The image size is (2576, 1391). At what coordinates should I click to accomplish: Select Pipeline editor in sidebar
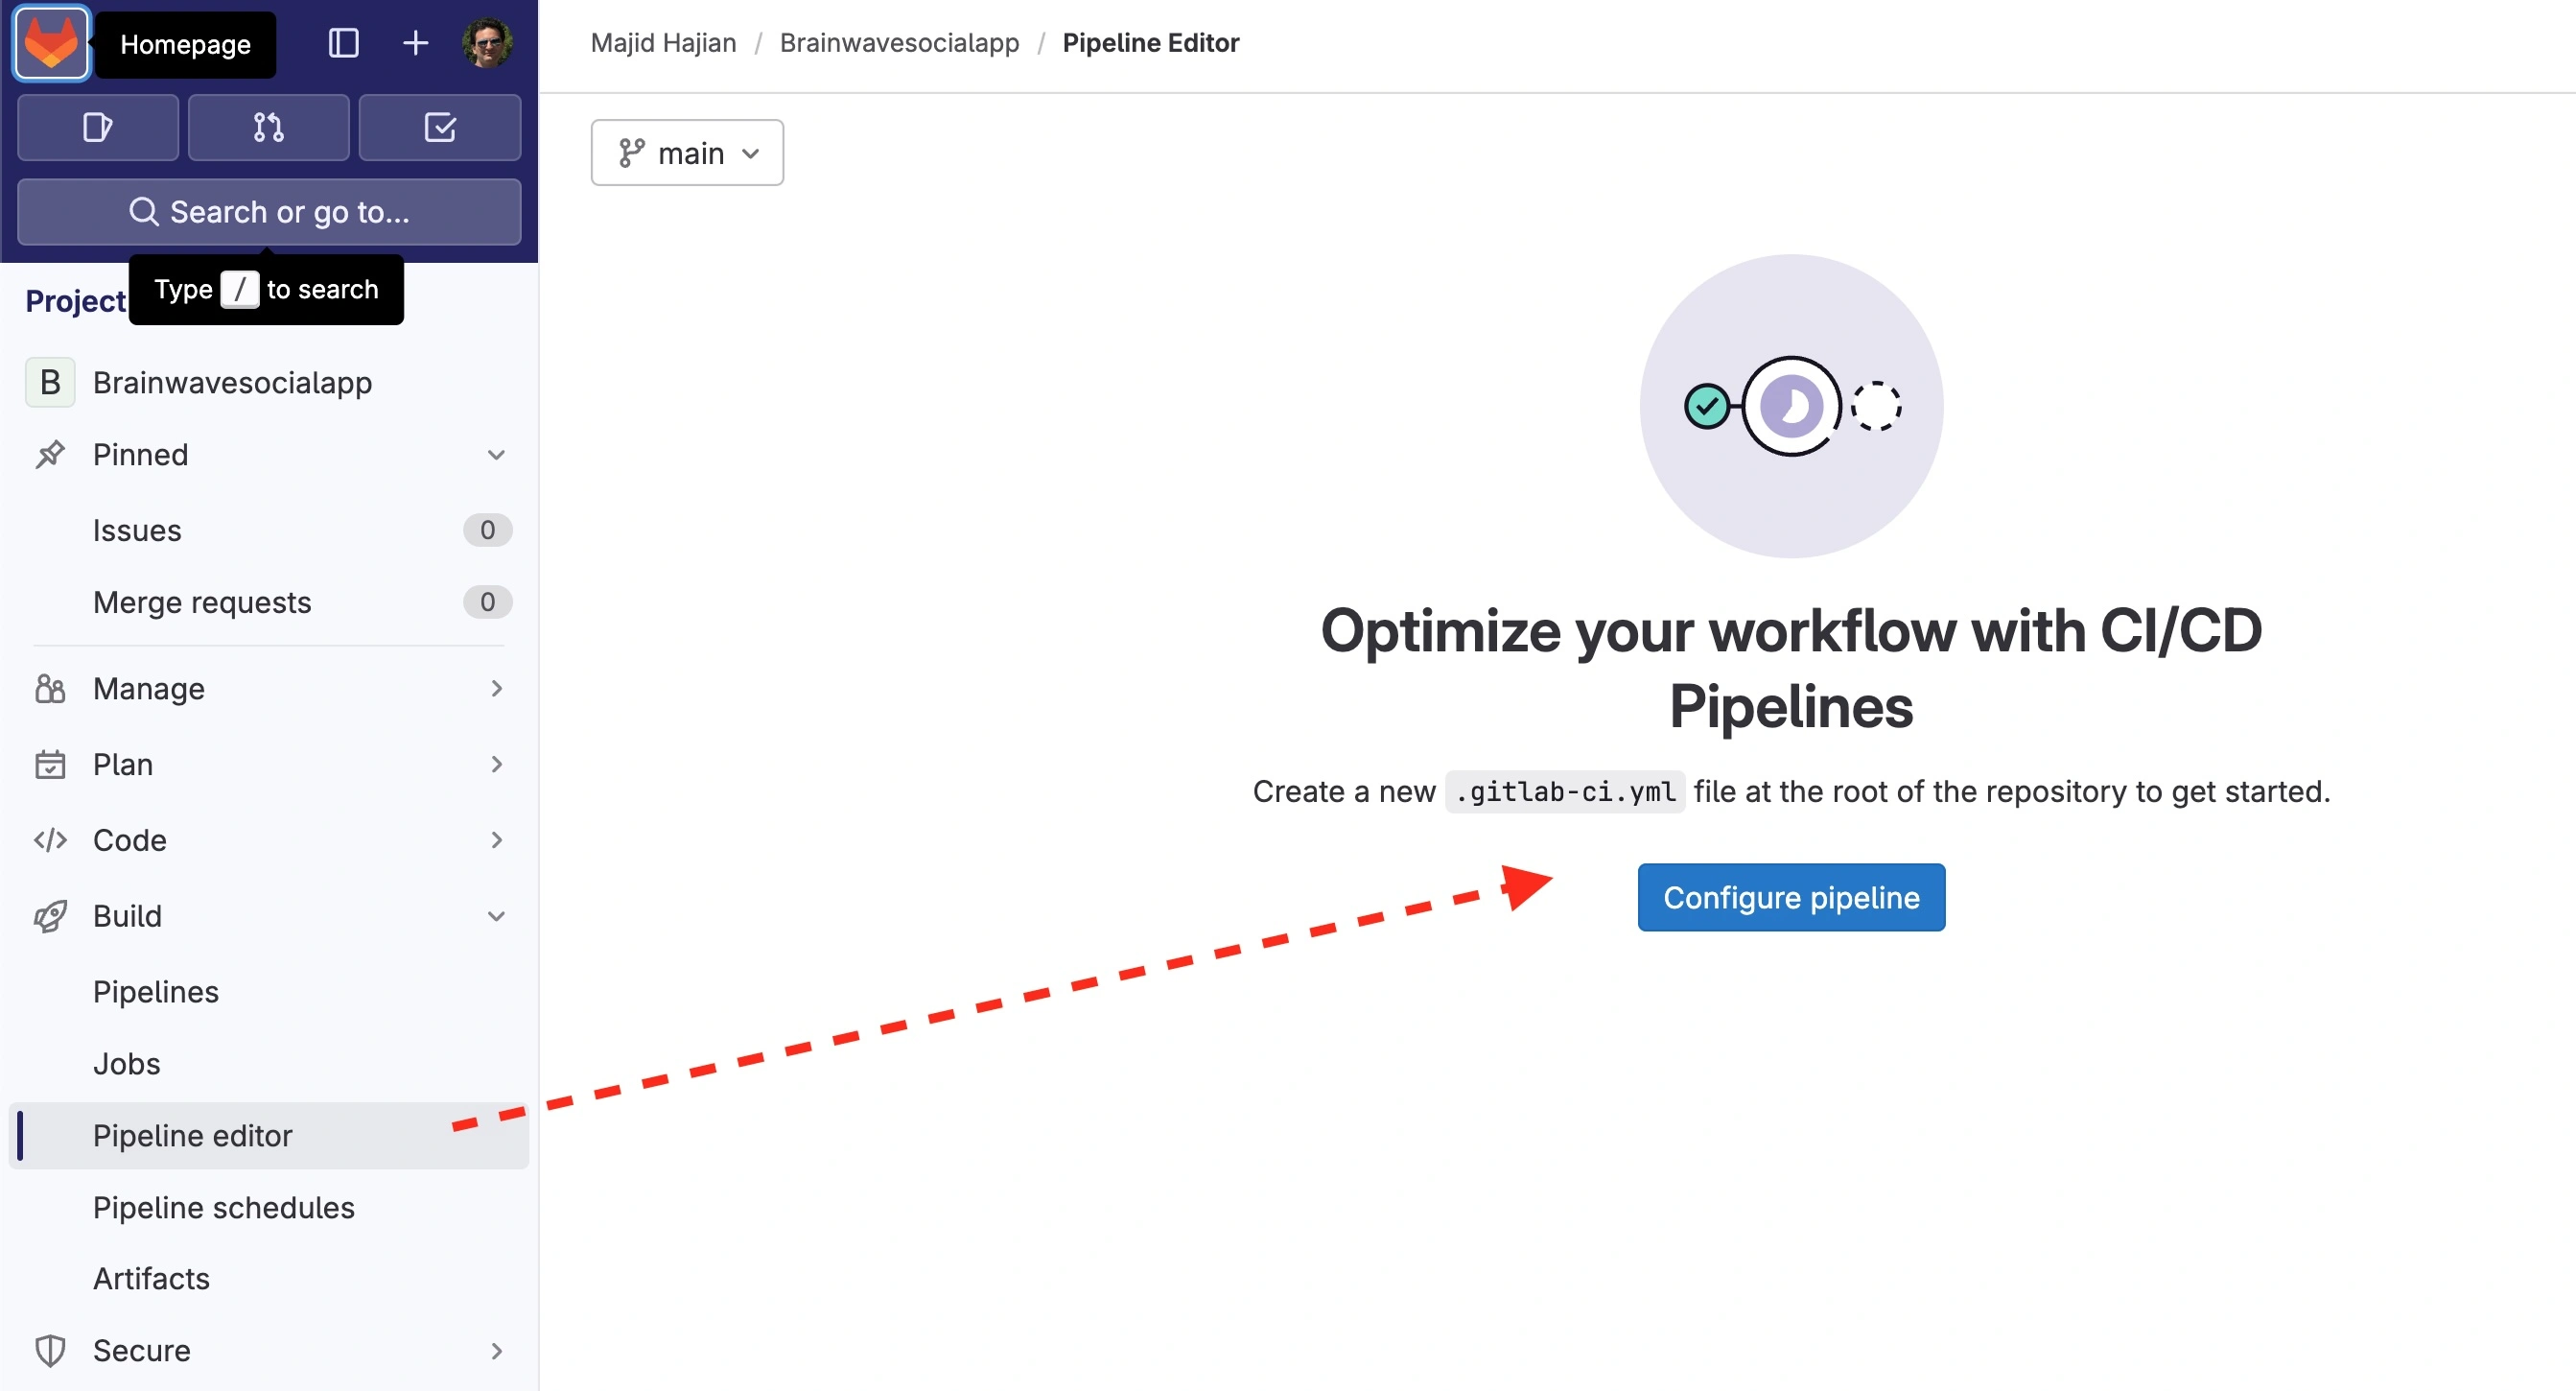pos(269,1136)
